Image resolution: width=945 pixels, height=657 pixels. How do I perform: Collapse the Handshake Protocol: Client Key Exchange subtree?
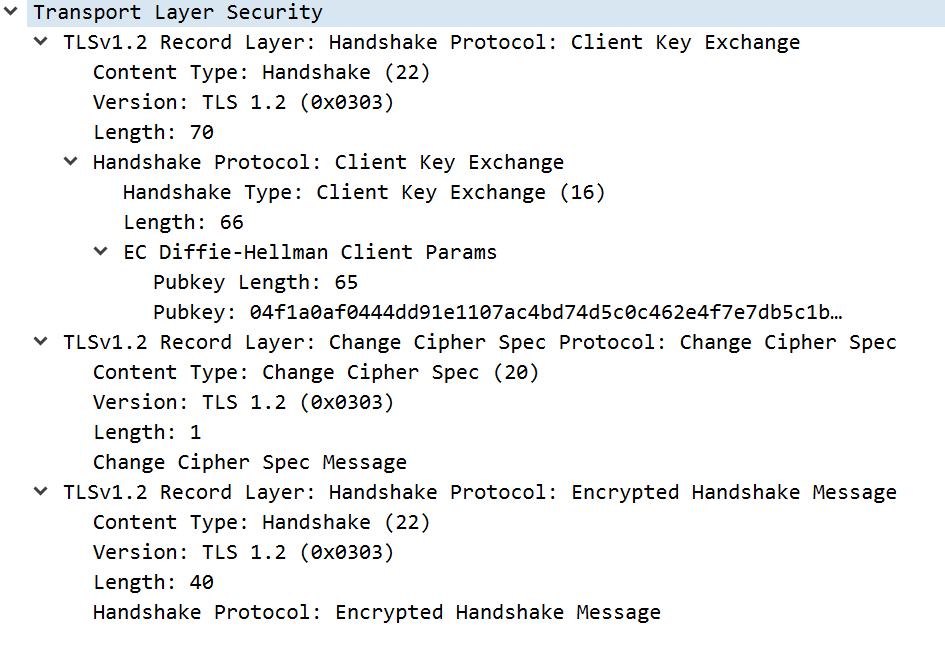[x=69, y=161]
